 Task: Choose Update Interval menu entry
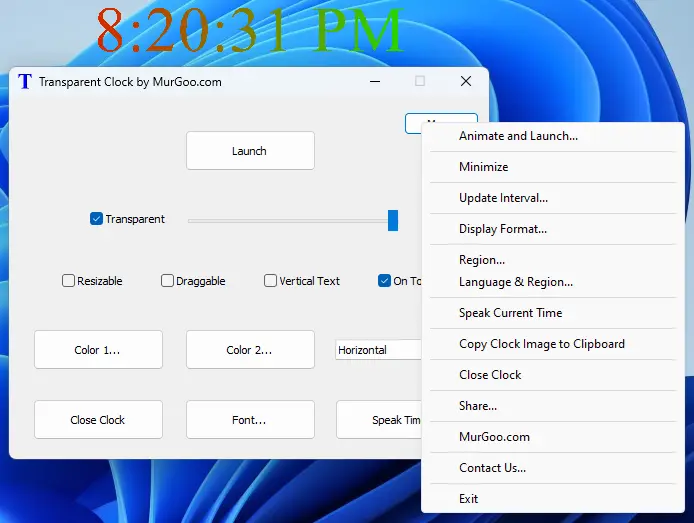point(503,198)
